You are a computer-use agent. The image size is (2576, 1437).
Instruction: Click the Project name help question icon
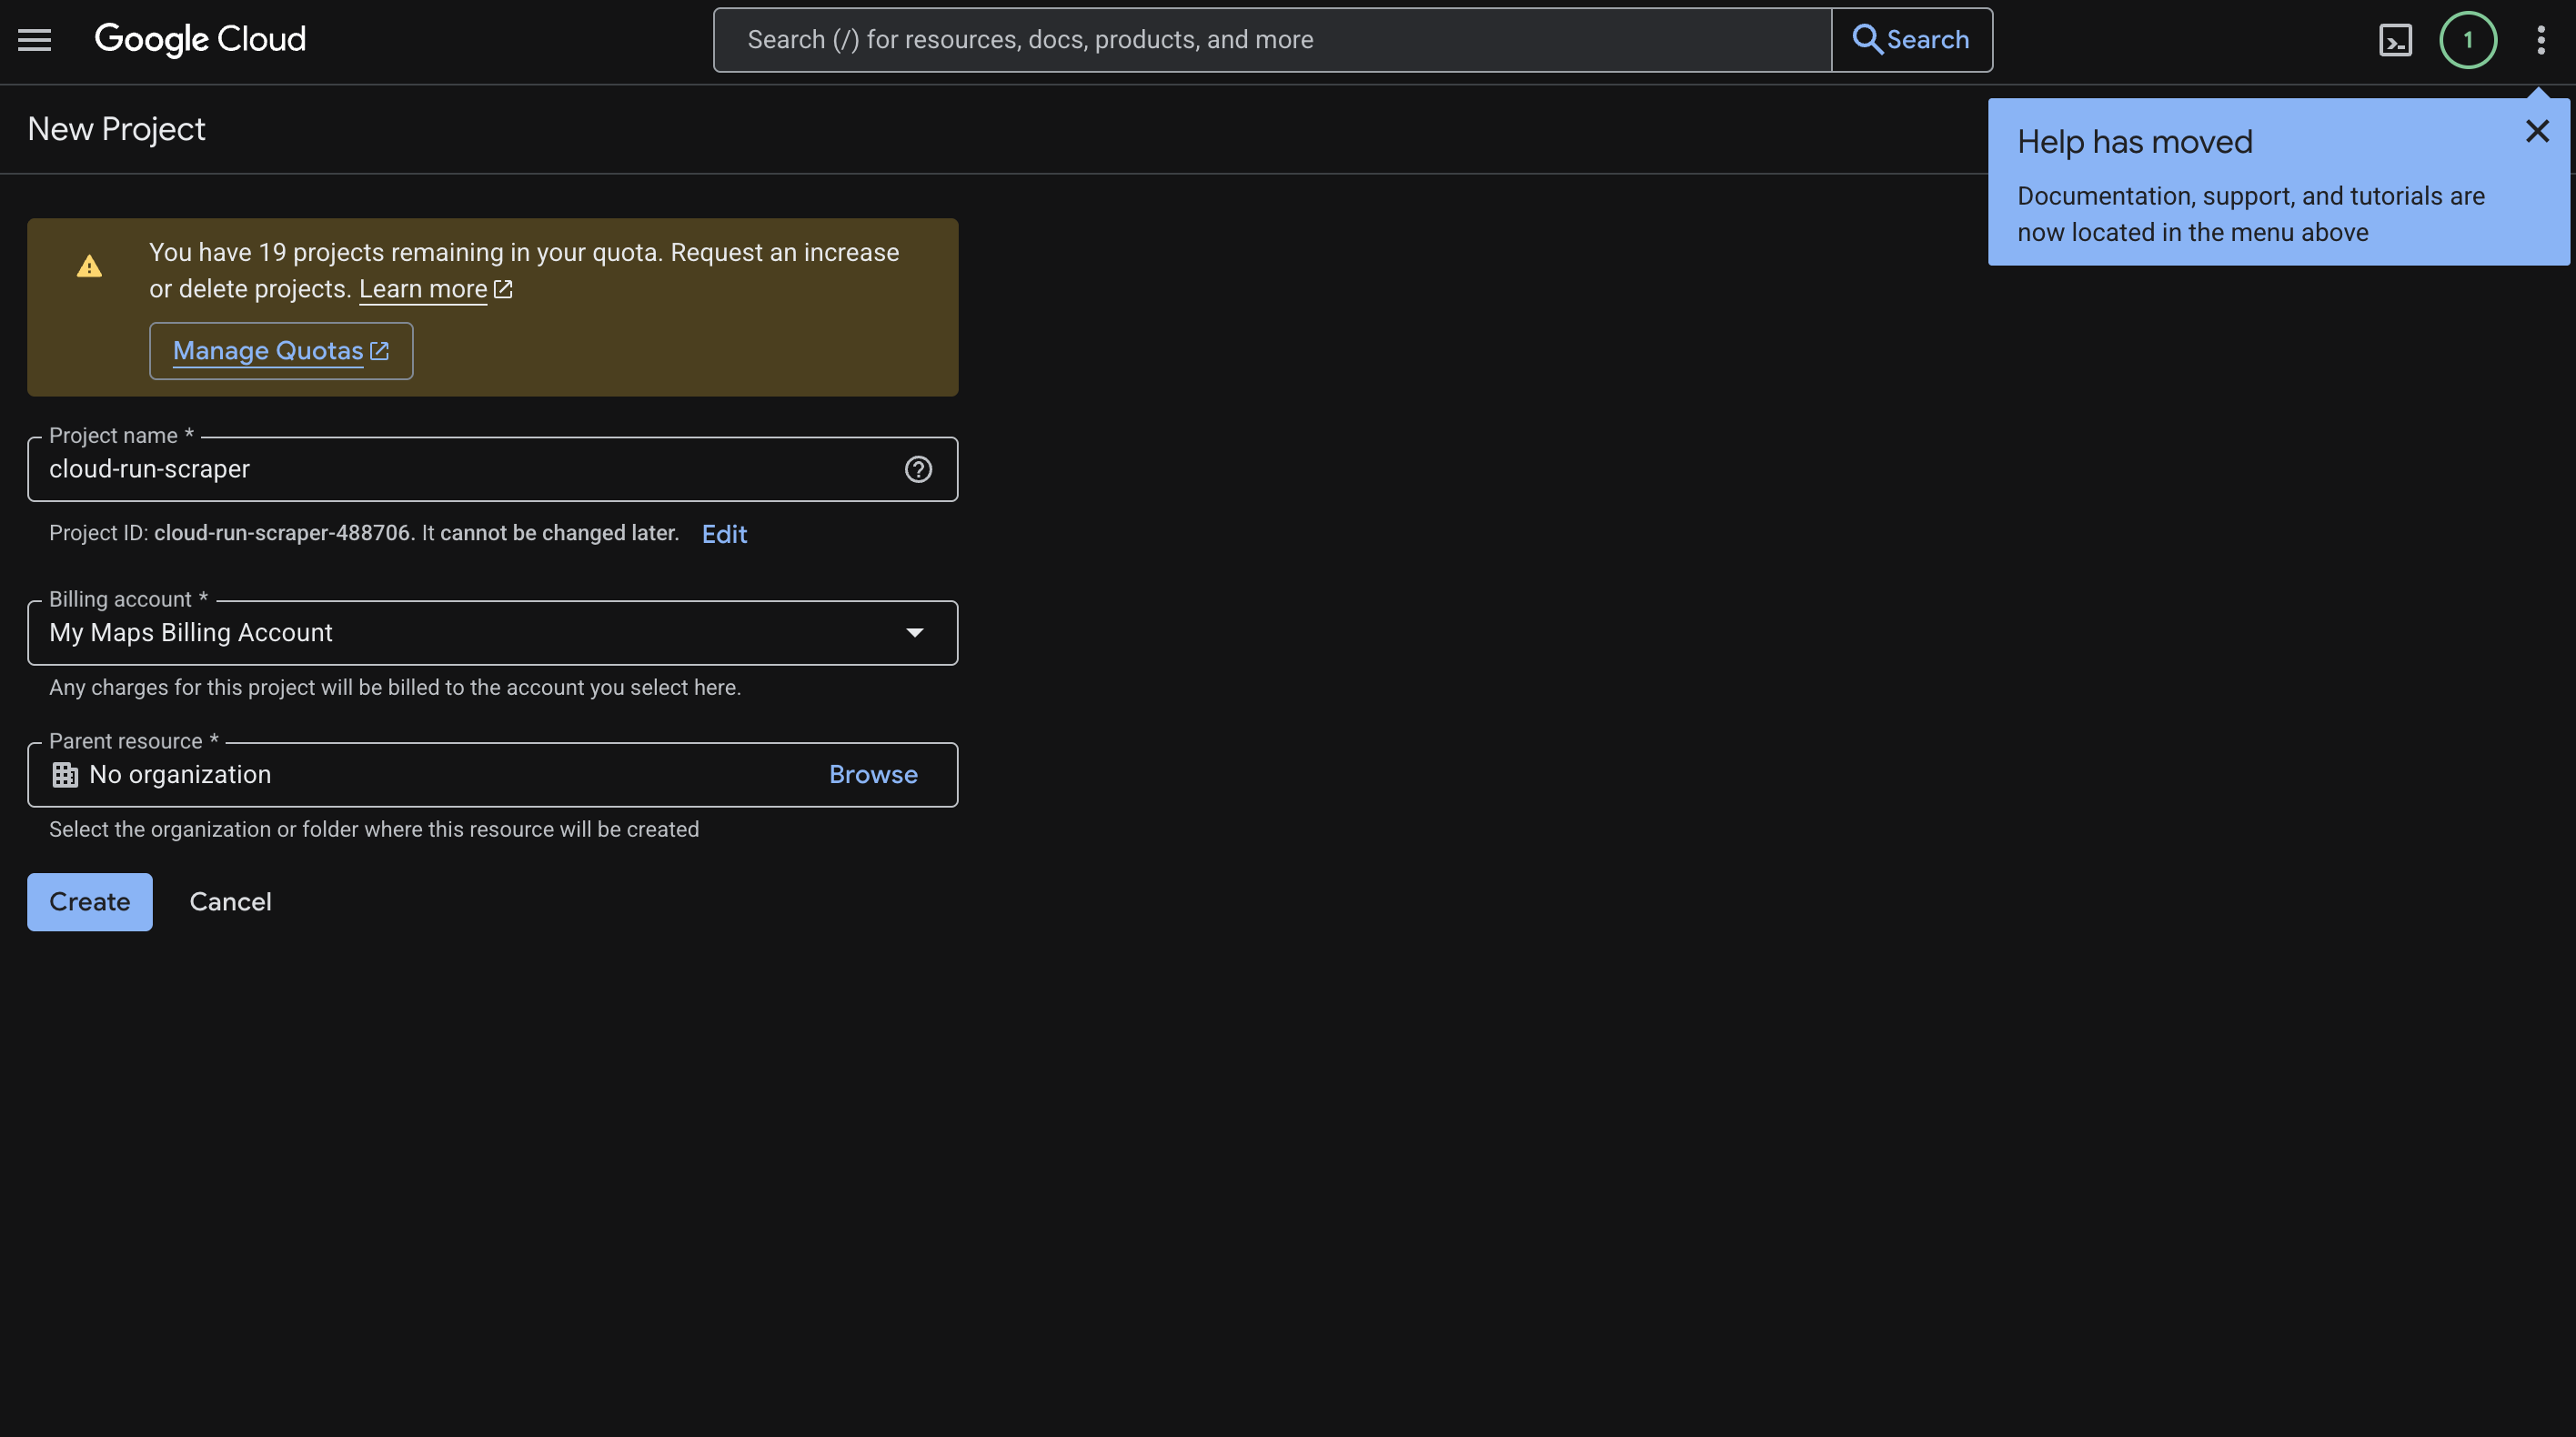coord(918,469)
